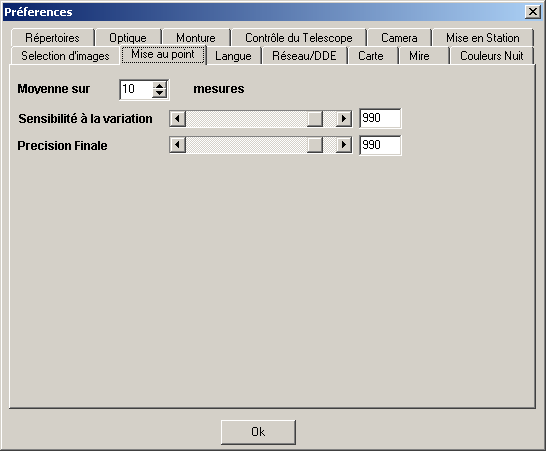The height and width of the screenshot is (451, 546).
Task: Open the Couleurs Nuit tab
Action: (x=492, y=56)
